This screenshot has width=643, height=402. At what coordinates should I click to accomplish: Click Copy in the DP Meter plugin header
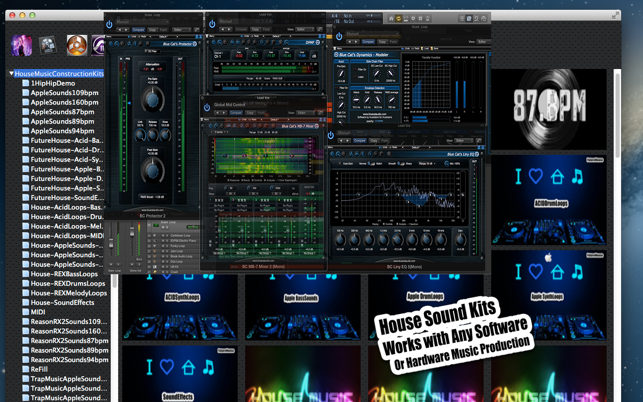pyautogui.click(x=255, y=30)
